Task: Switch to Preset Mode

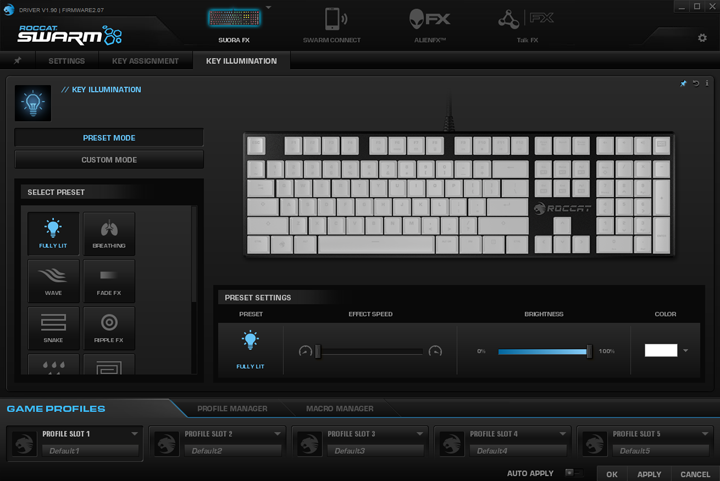Action: (x=109, y=138)
